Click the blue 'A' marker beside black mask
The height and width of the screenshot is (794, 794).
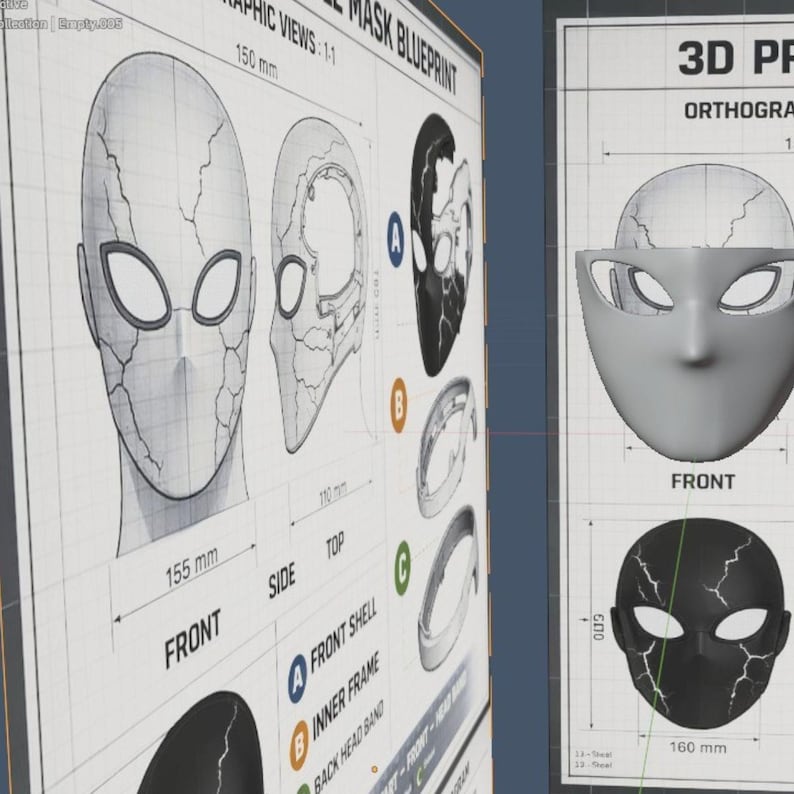[x=395, y=240]
